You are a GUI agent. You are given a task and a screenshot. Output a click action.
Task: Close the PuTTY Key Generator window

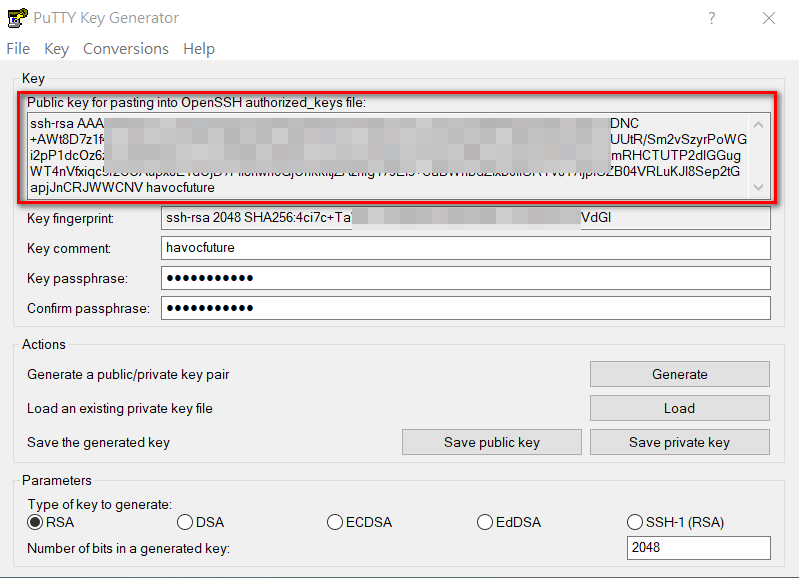point(768,18)
